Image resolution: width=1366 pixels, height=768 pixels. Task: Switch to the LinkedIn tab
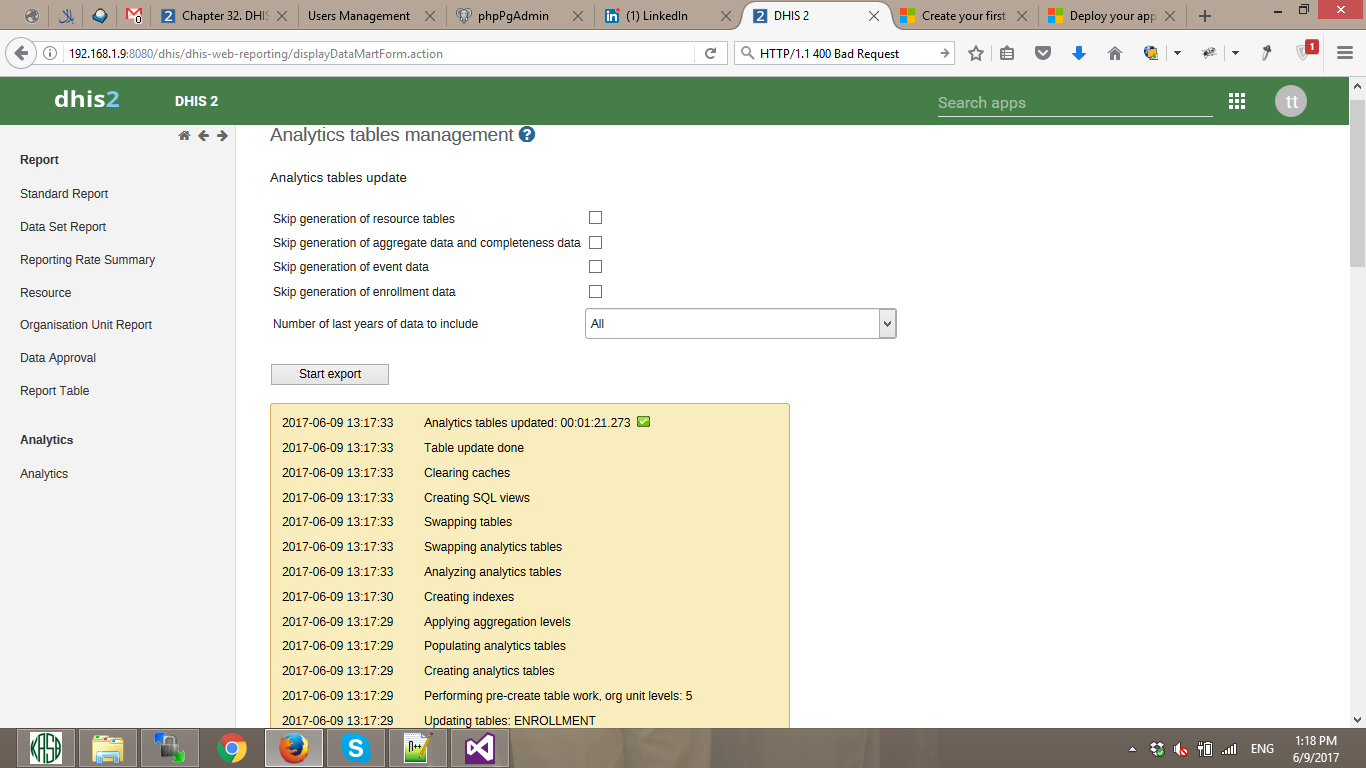click(668, 16)
